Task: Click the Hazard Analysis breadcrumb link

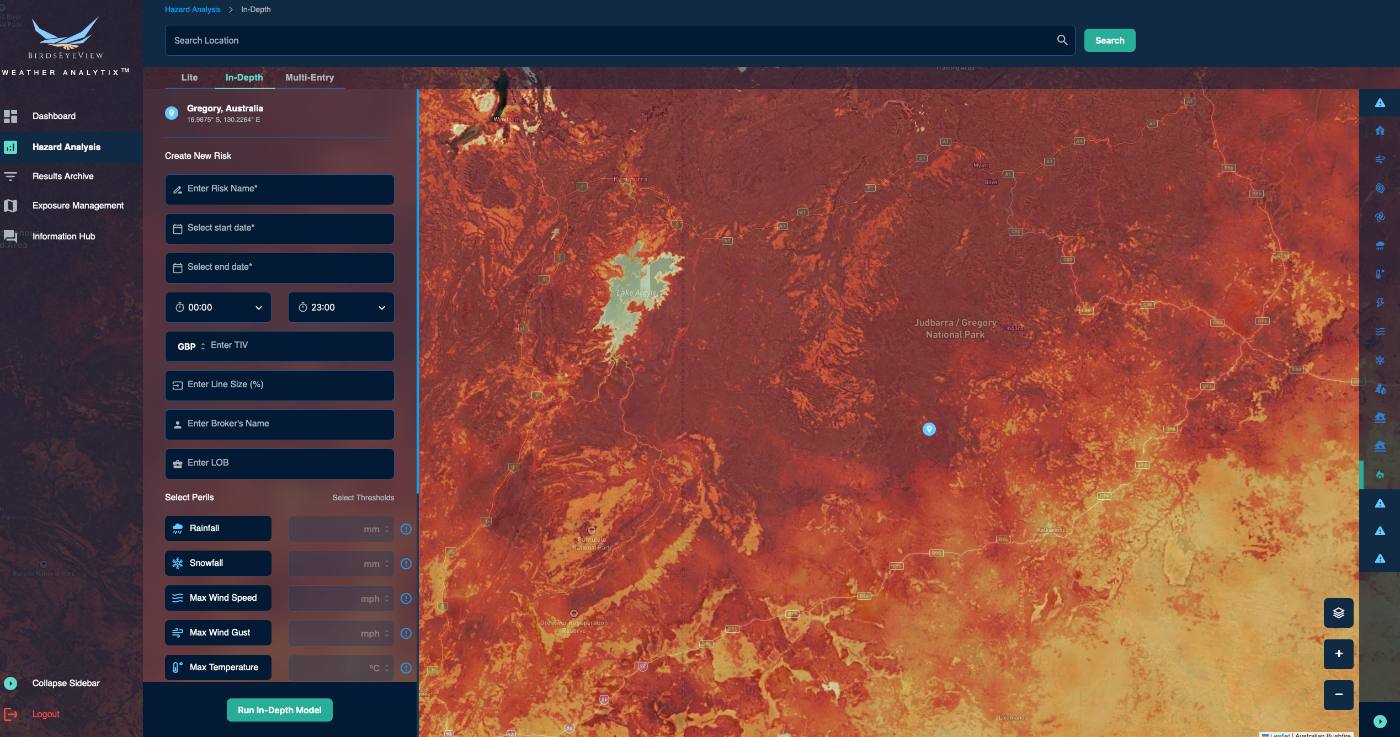Action: pos(193,9)
